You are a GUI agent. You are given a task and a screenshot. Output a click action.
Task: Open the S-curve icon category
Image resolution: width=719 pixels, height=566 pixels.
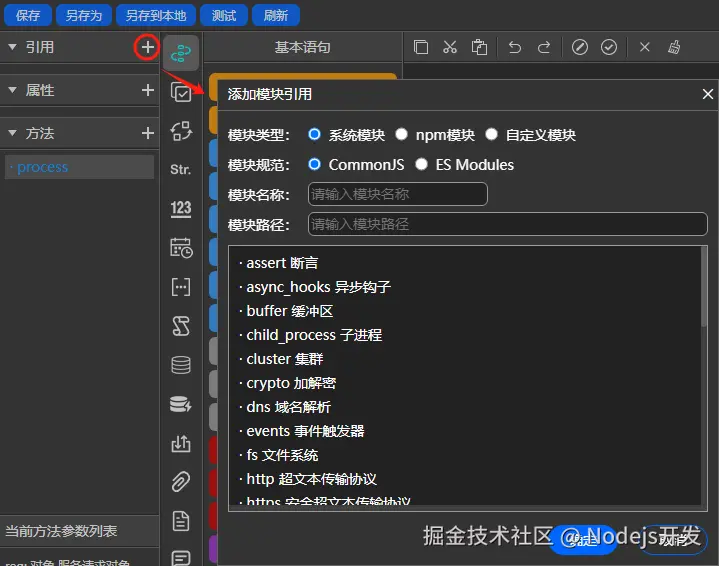181,326
